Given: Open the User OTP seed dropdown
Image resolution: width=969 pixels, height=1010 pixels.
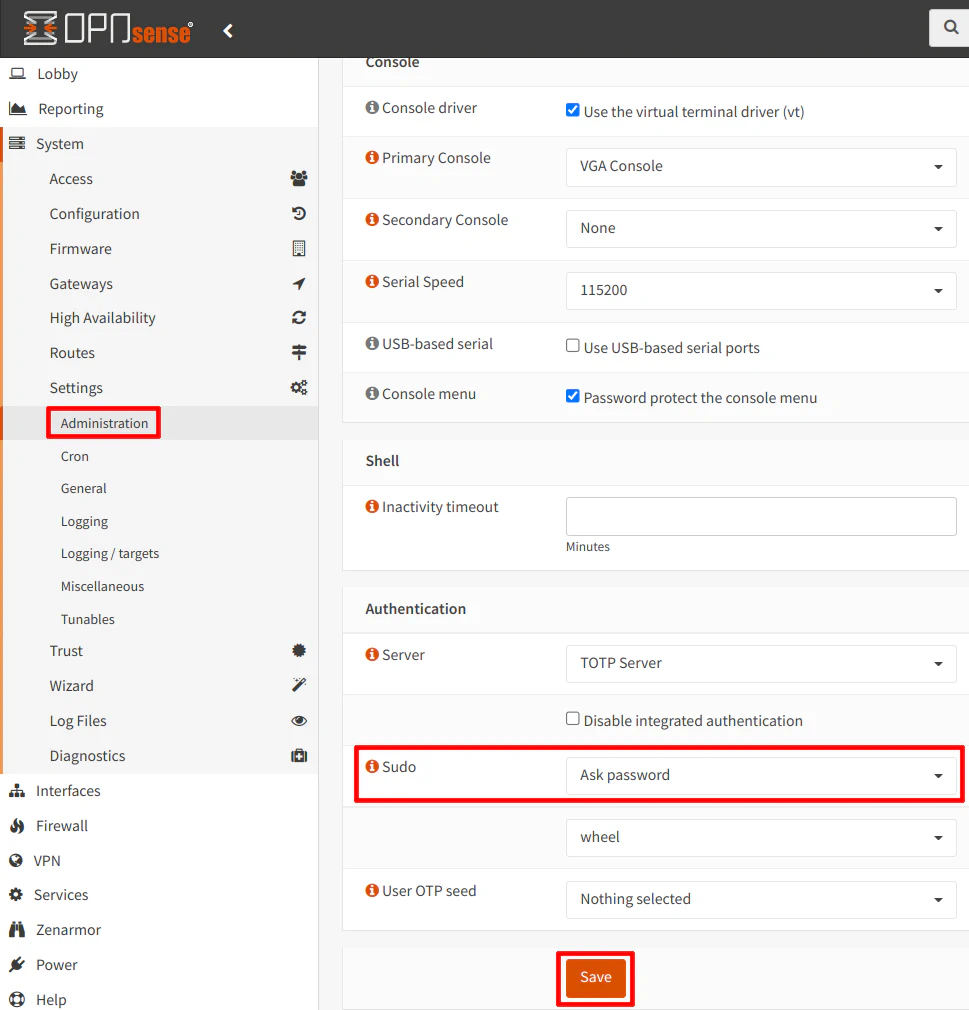Looking at the screenshot, I should click(761, 899).
